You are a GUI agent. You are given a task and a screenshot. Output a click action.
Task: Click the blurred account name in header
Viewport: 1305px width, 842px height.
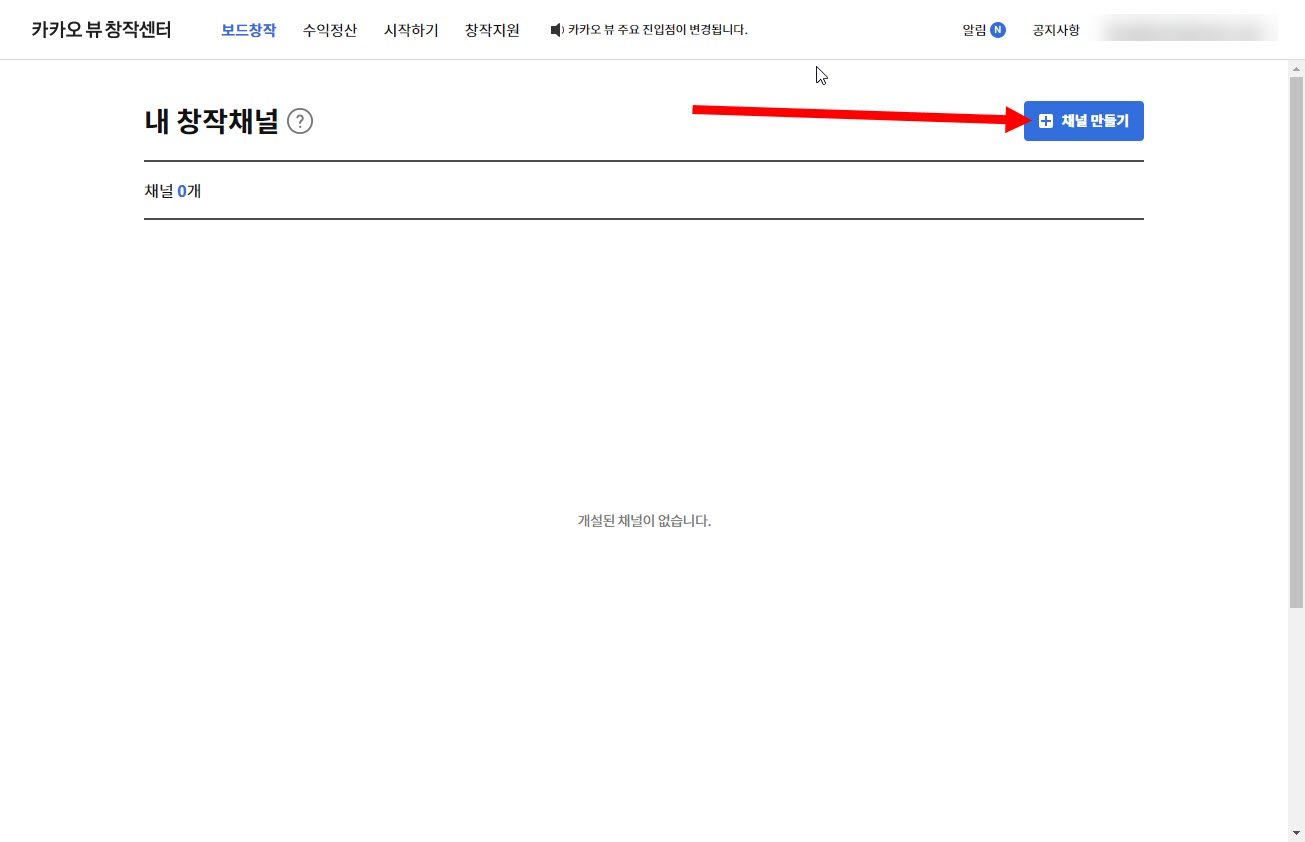click(1187, 28)
